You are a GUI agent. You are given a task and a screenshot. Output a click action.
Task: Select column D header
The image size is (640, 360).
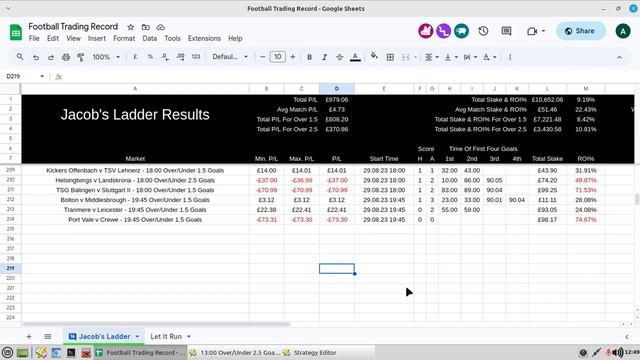(x=337, y=89)
